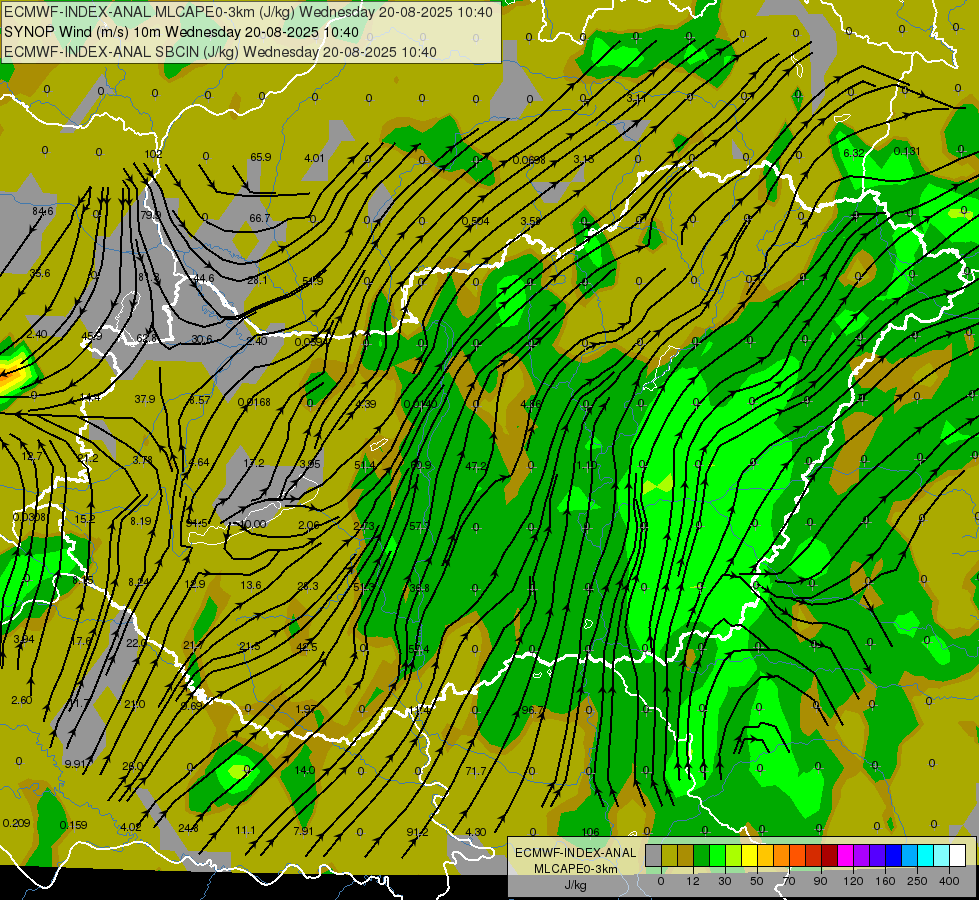Screen dimensions: 979x900
Task: Click the map value '0.209'
Action: (16, 823)
